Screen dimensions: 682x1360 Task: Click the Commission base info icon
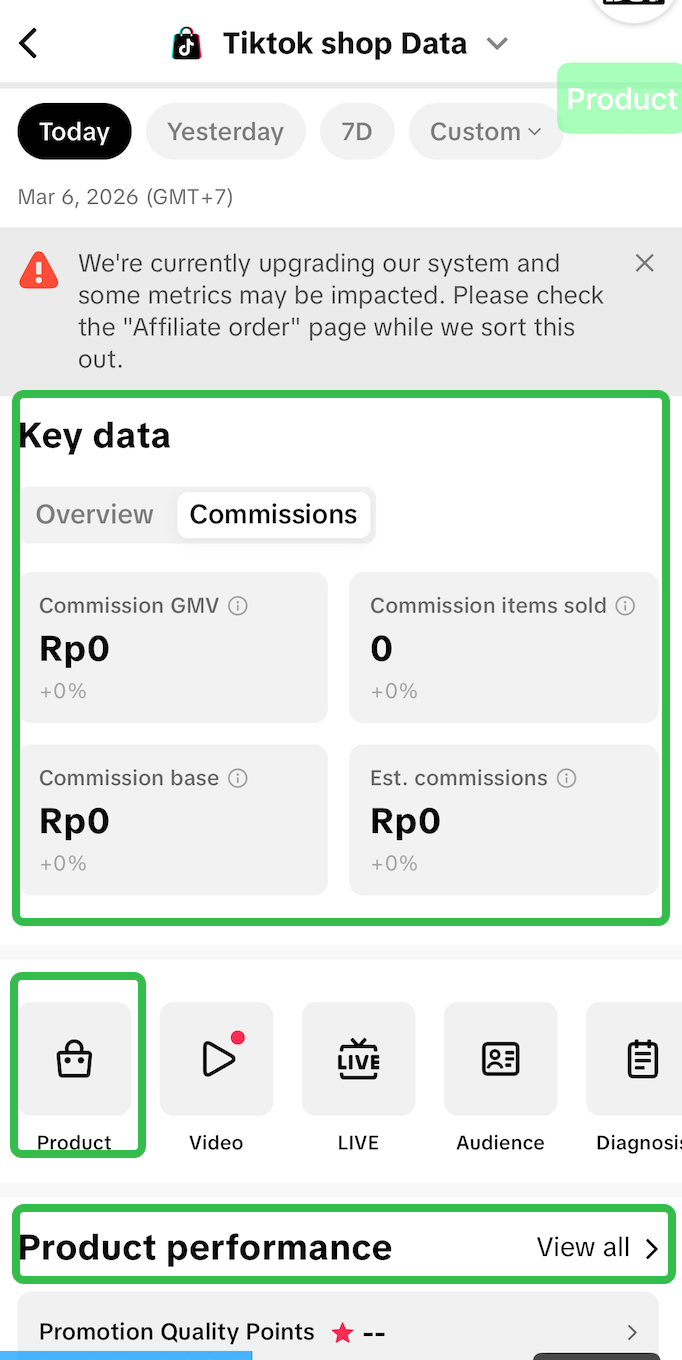pyautogui.click(x=238, y=778)
